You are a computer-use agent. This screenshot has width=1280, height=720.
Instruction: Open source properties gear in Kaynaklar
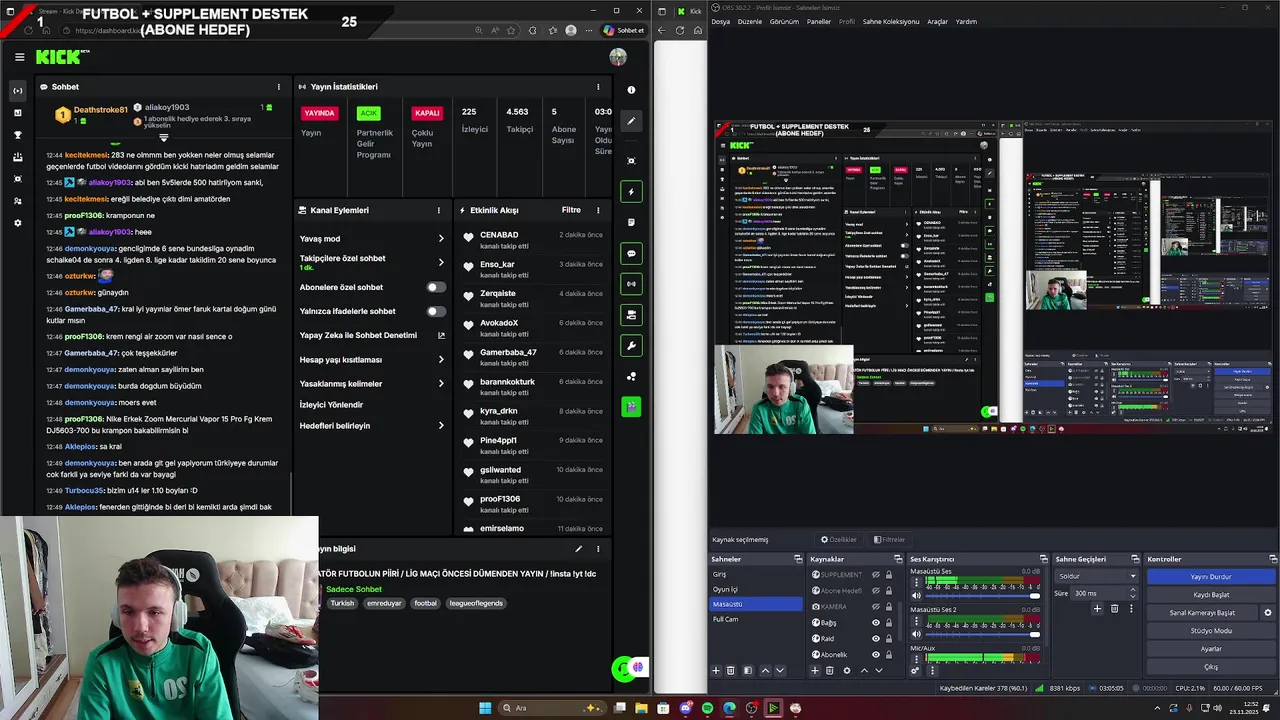[847, 670]
